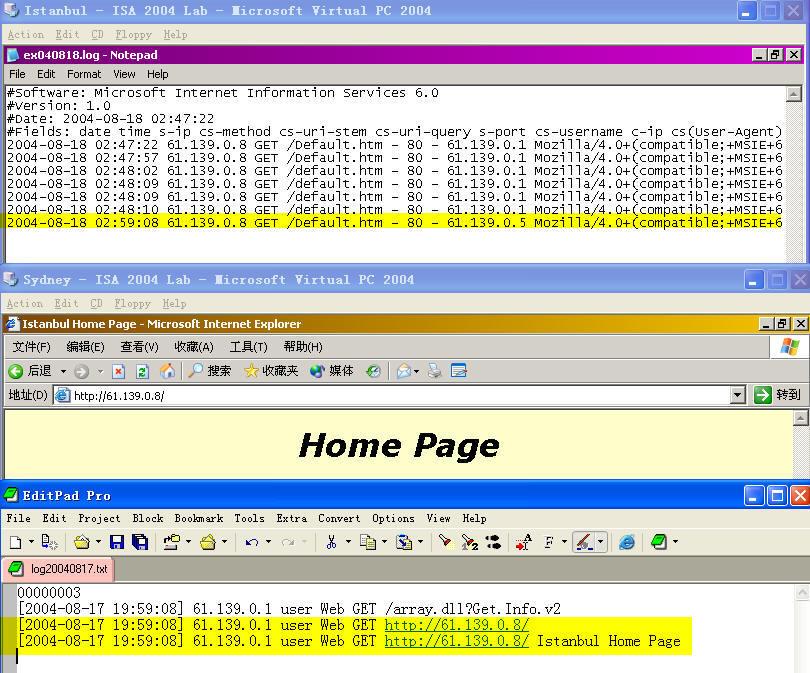Image resolution: width=810 pixels, height=673 pixels.
Task: Click the Go (转到) button
Action: tap(778, 395)
